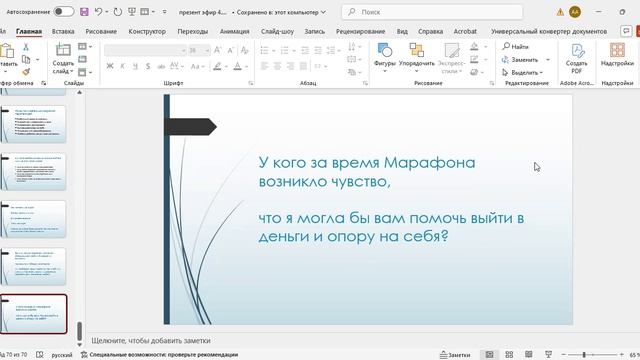Open the font size combo box
The height and width of the screenshot is (360, 640).
pyautogui.click(x=199, y=50)
